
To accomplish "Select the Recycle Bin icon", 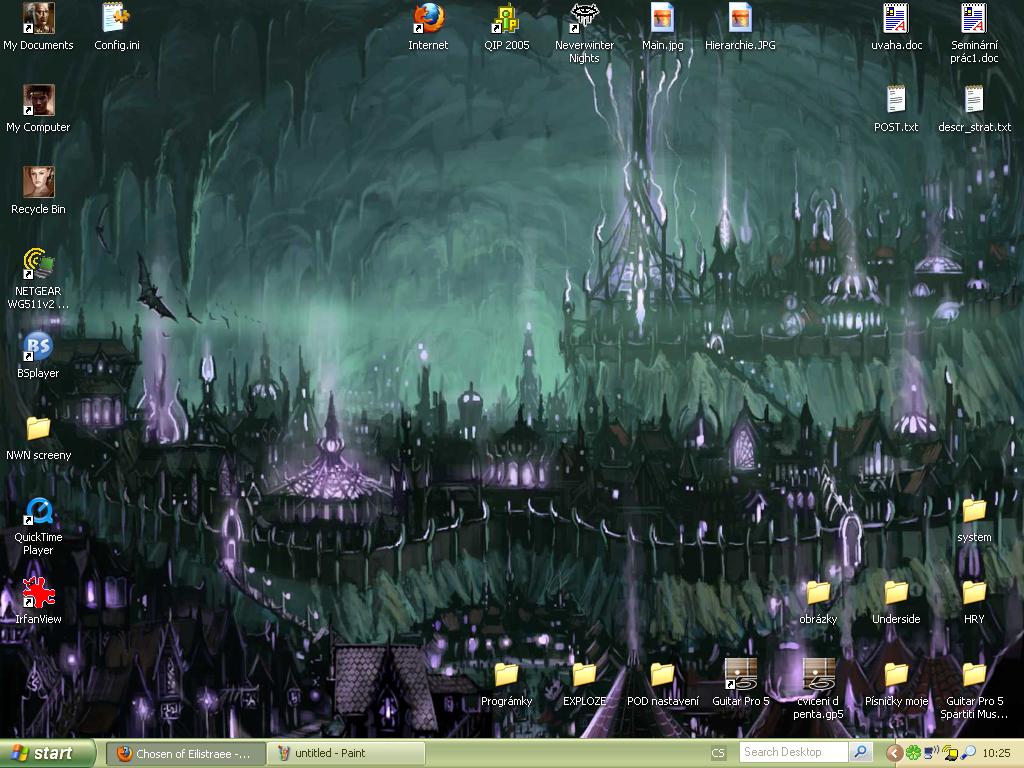I will point(38,183).
